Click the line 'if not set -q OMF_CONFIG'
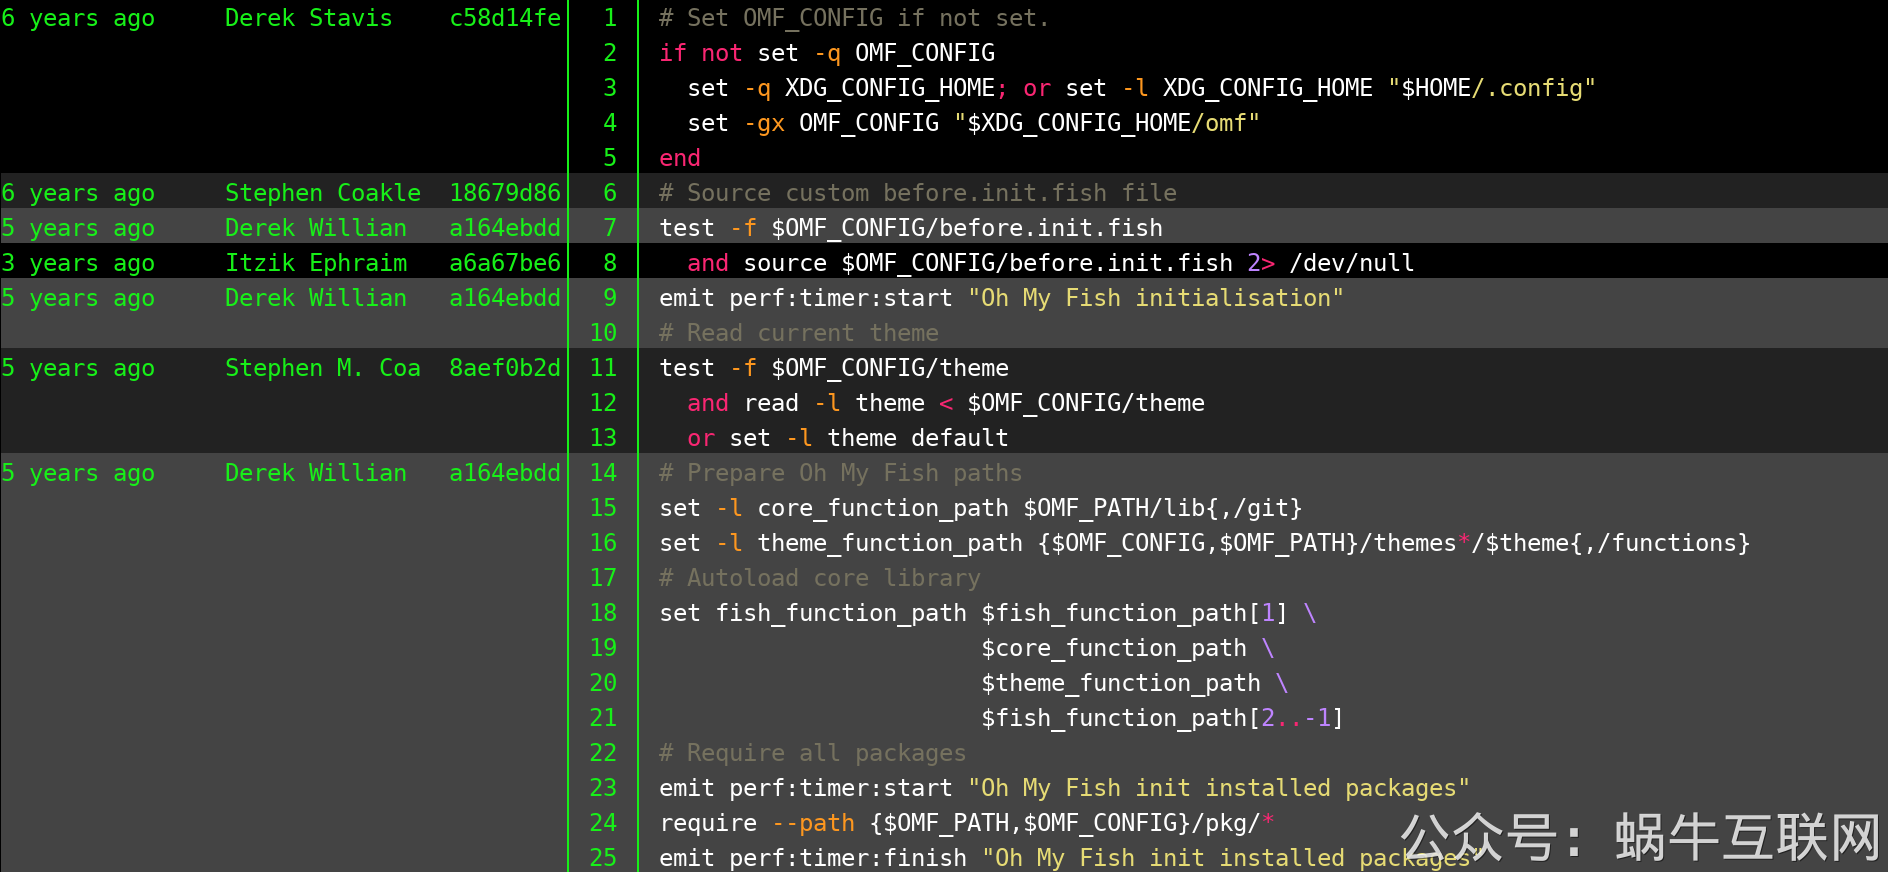This screenshot has height=872, width=1888. pos(827,53)
